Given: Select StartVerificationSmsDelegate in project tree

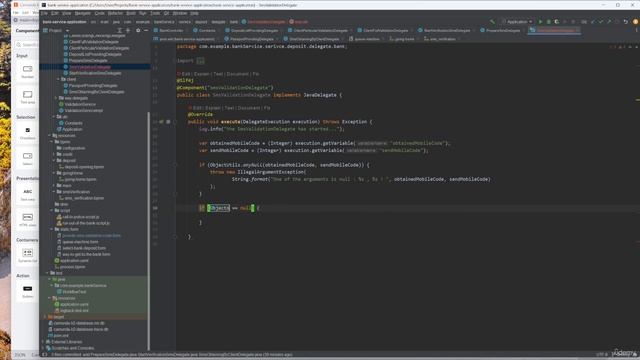Looking at the screenshot, I should [x=95, y=73].
